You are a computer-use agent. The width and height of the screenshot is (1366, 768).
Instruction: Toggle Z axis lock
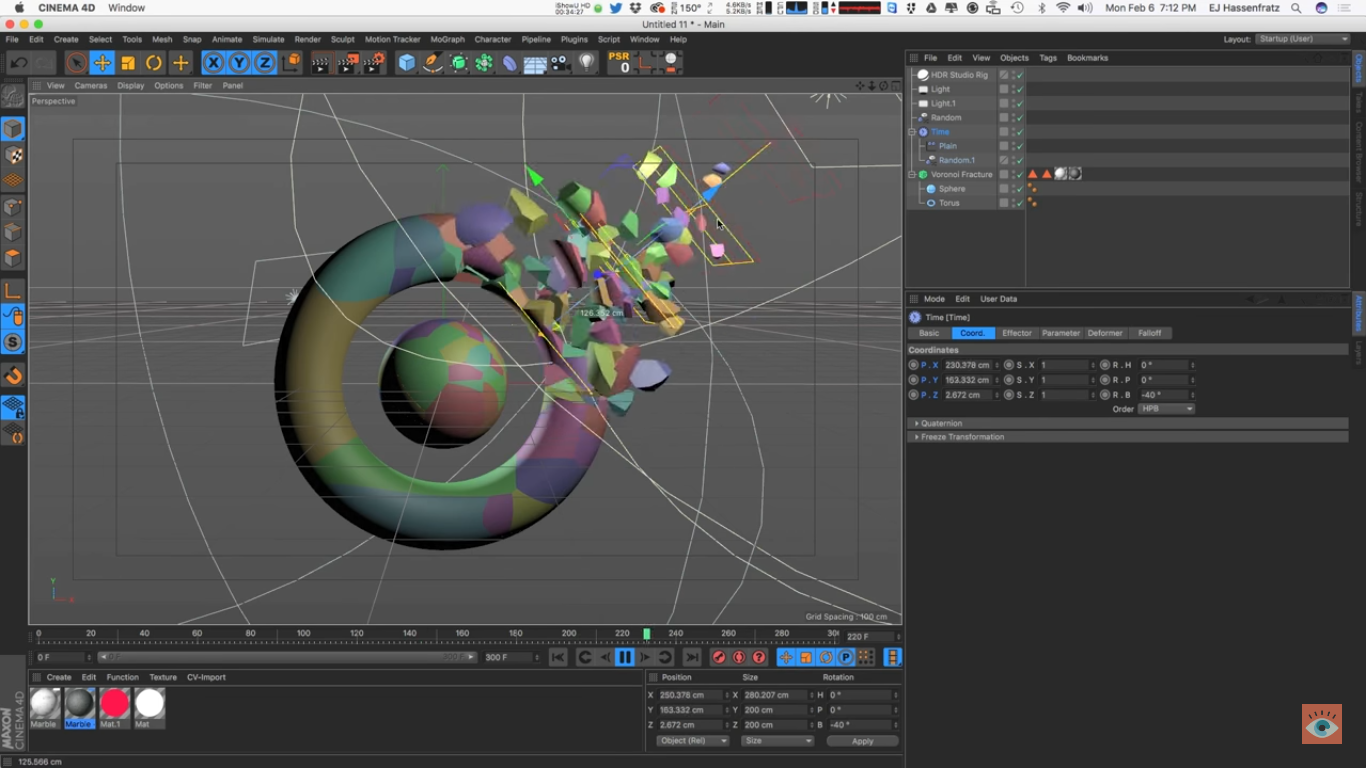(264, 63)
